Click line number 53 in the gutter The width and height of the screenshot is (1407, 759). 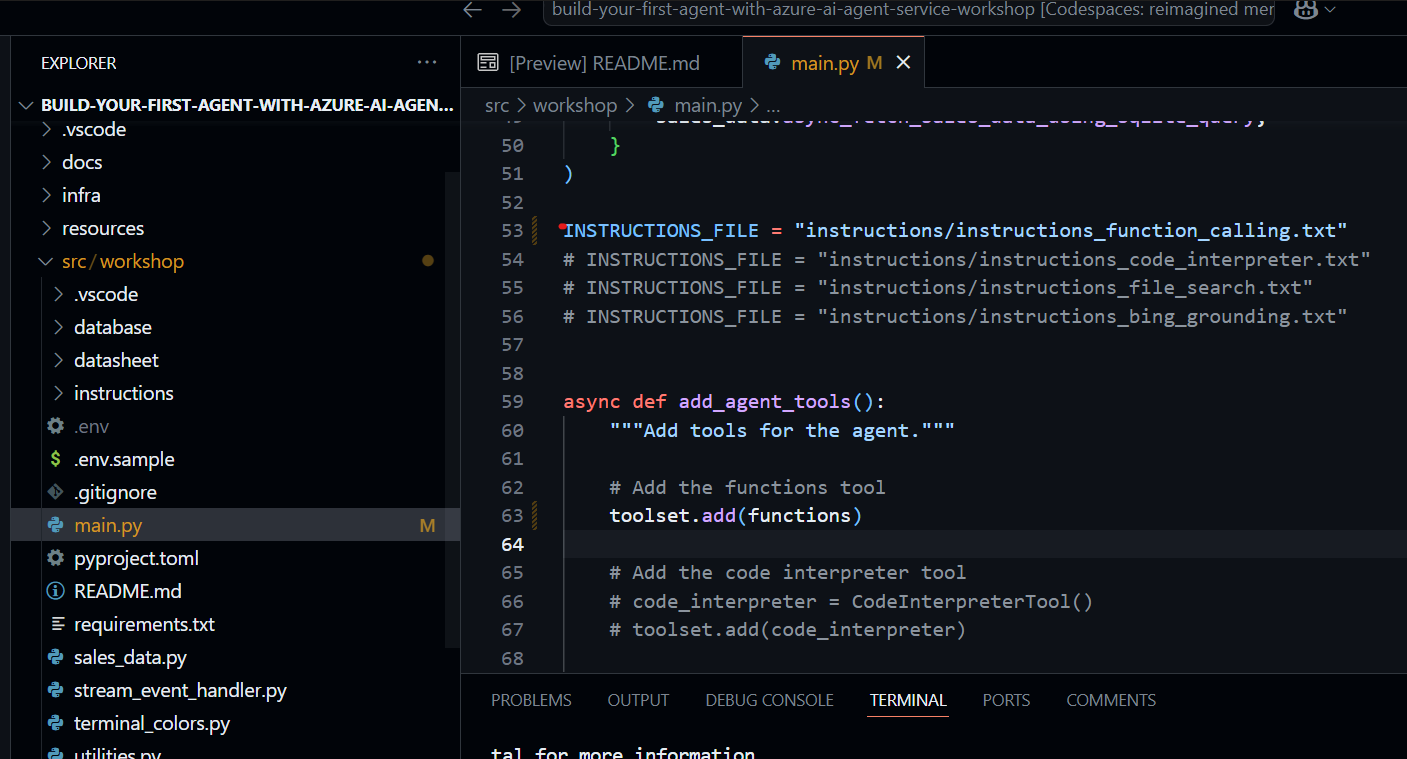512,231
